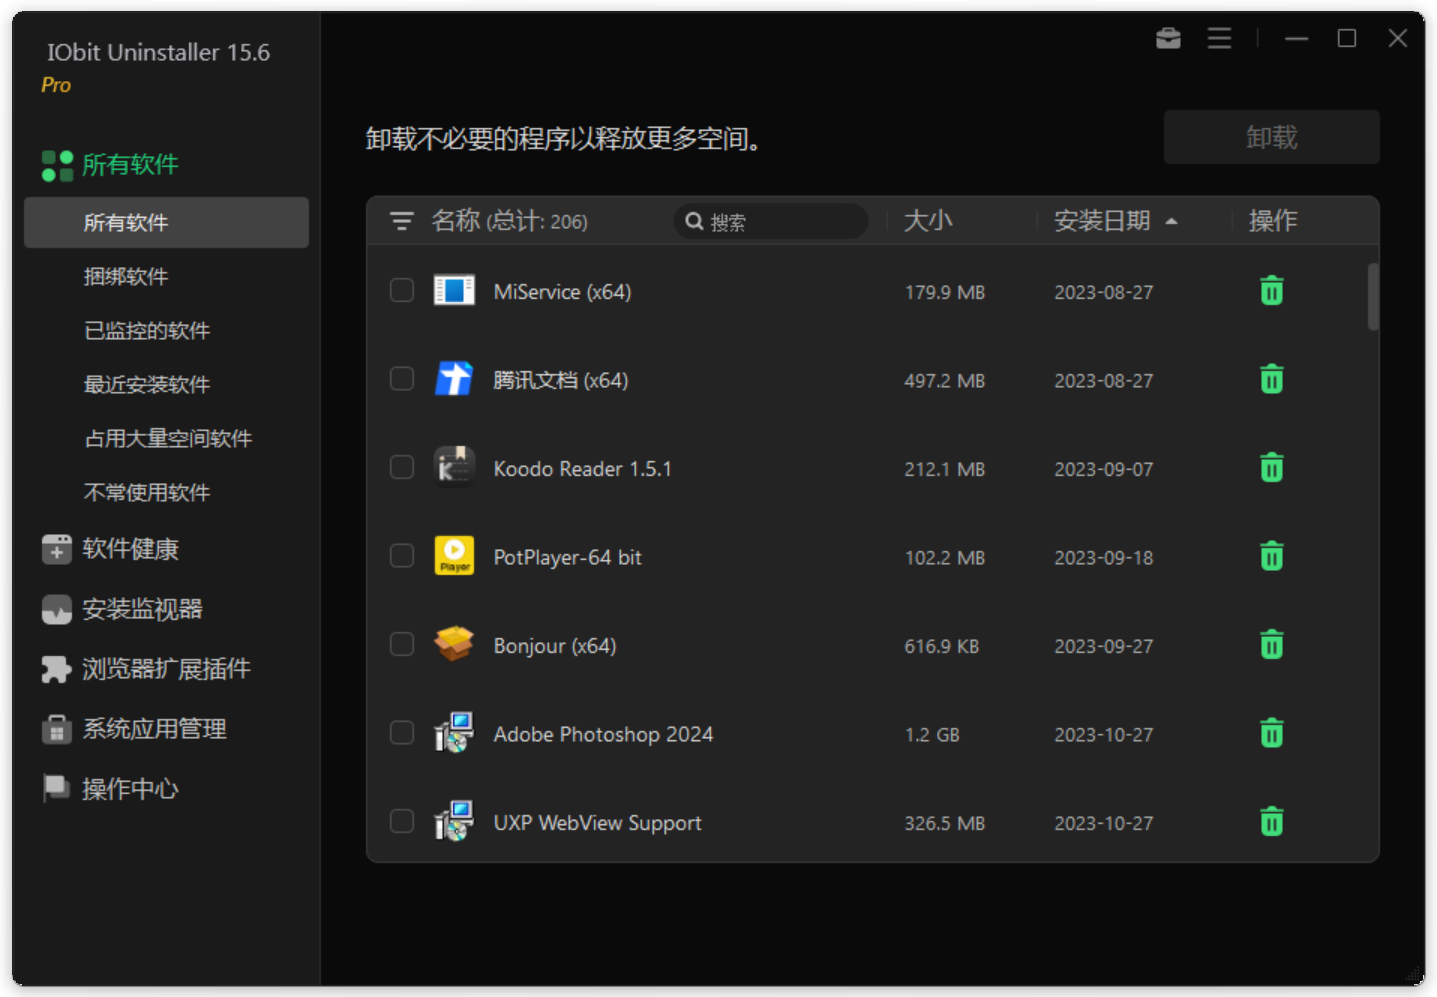Click the Koodo Reader 1.5.1 app icon
The height and width of the screenshot is (997, 1437).
454,467
